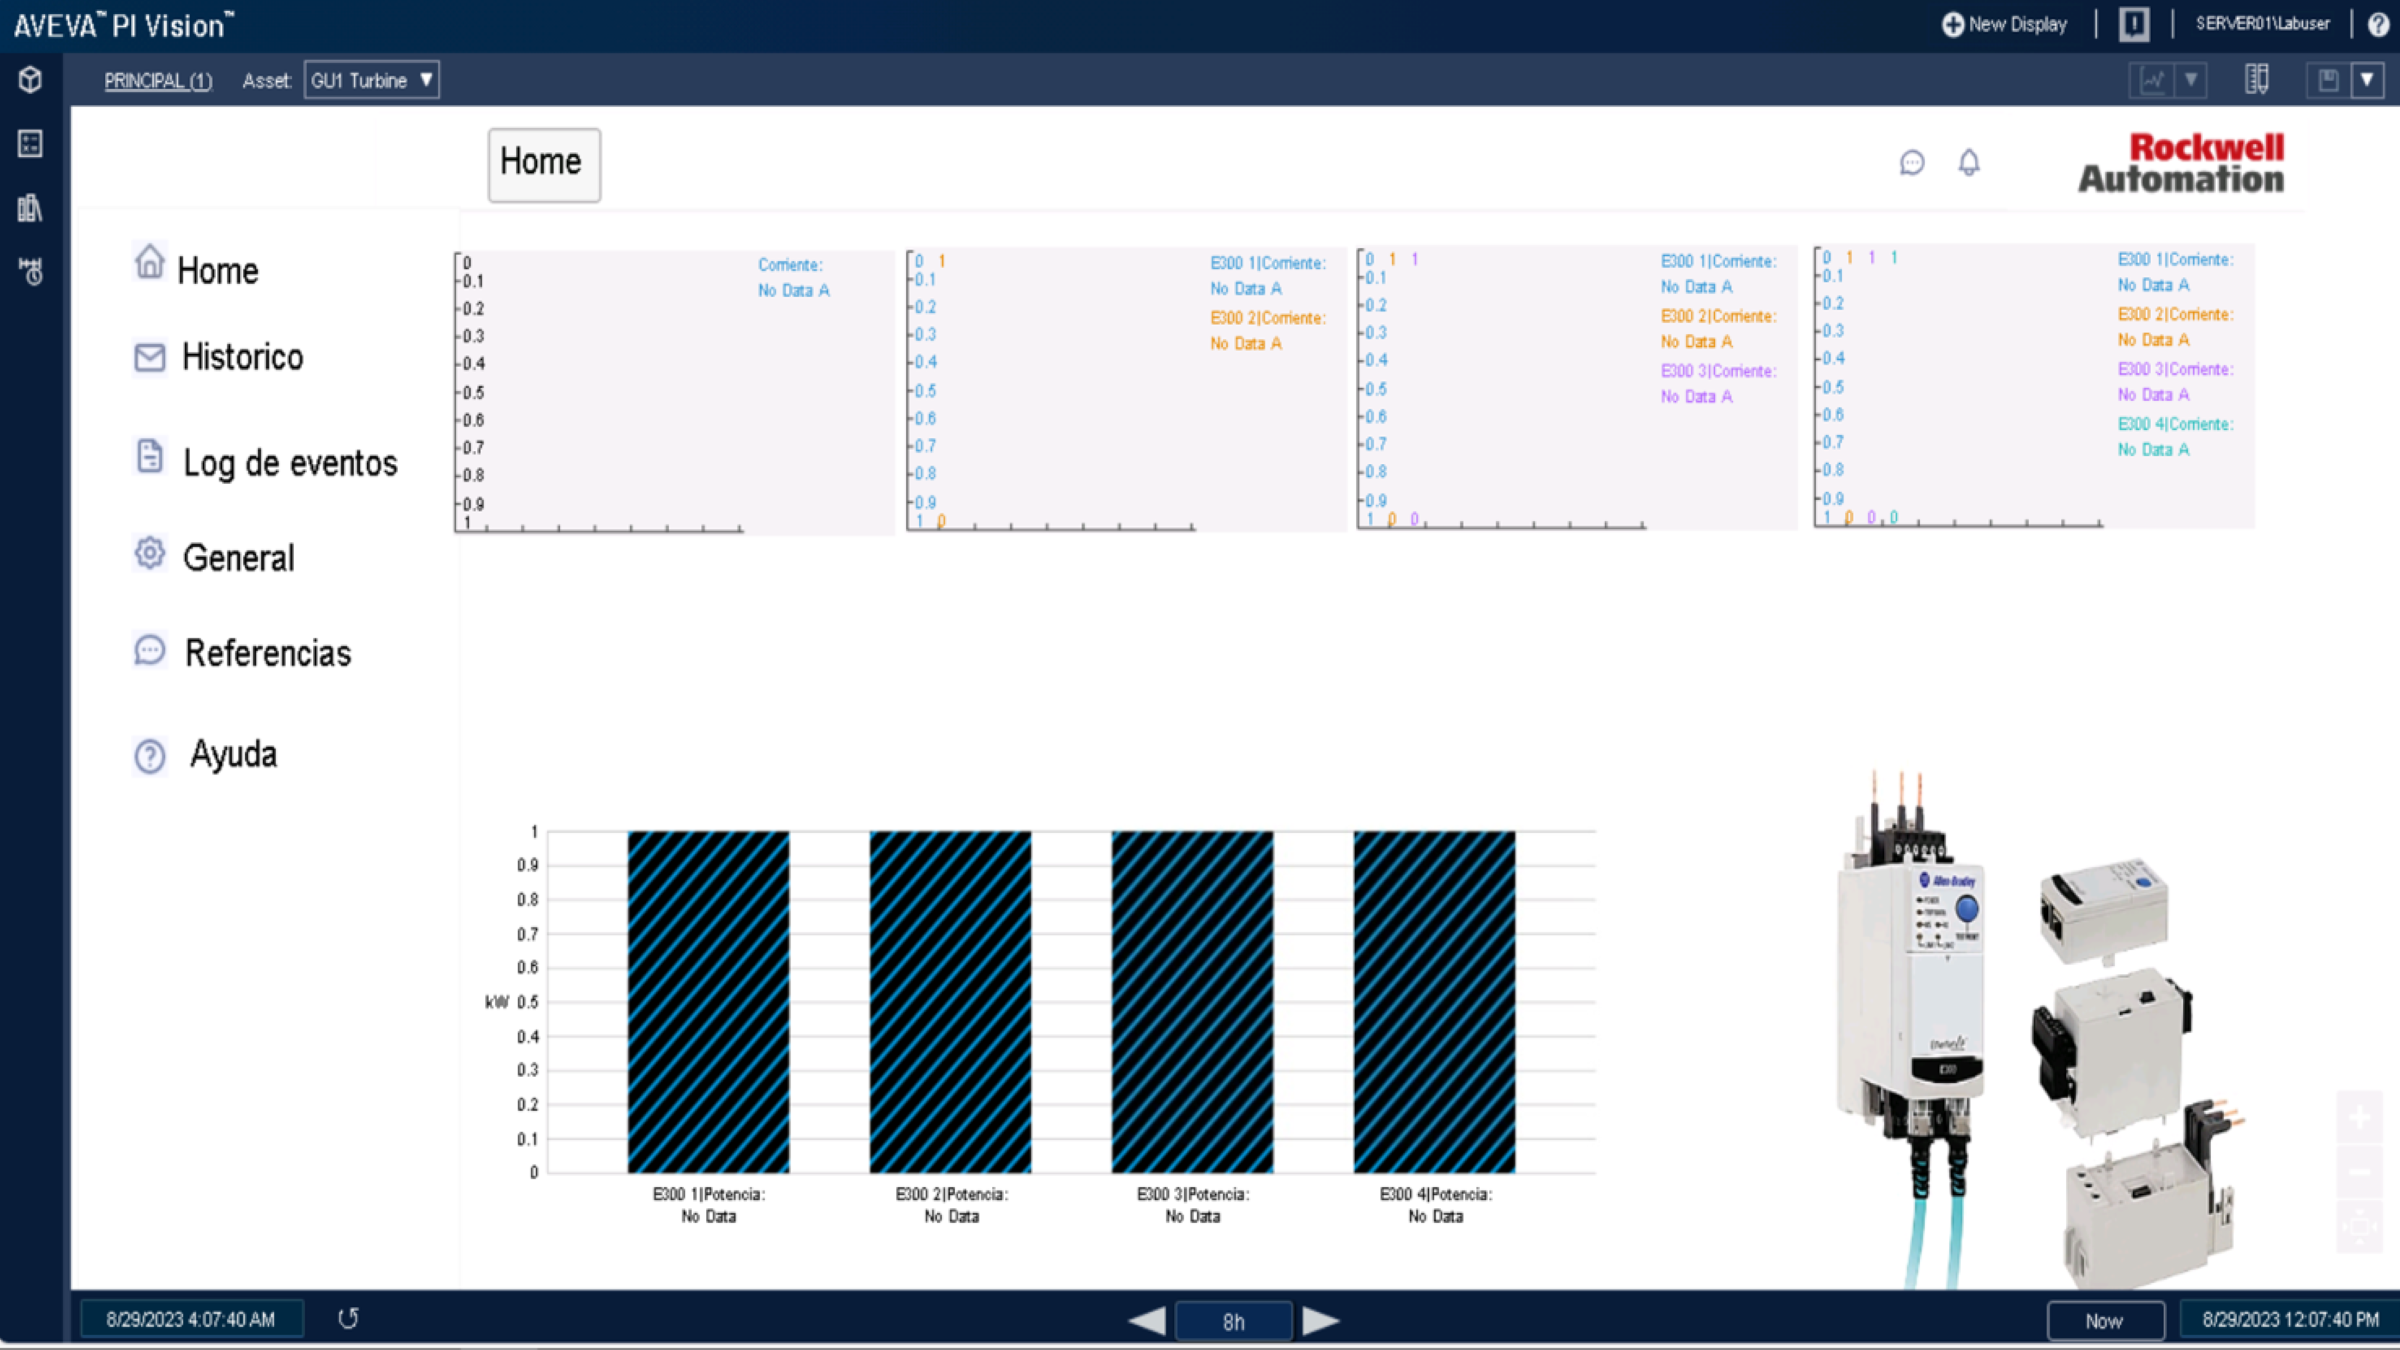Image resolution: width=2400 pixels, height=1350 pixels.
Task: Open the graphic library icon in sidebar
Action: tap(30, 208)
